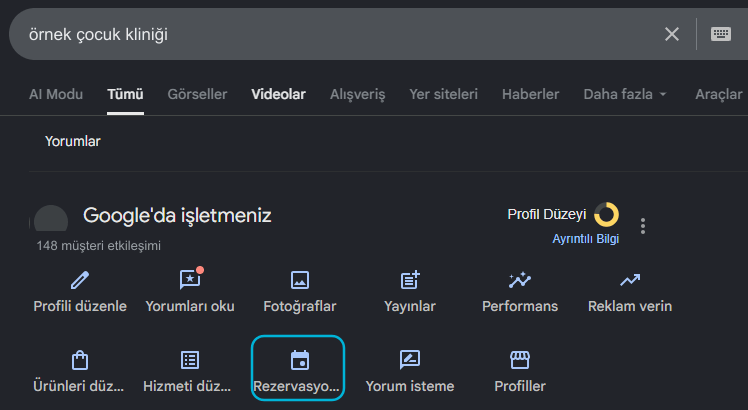Click the Reklam verin label text
748x410 pixels.
pyautogui.click(x=630, y=306)
